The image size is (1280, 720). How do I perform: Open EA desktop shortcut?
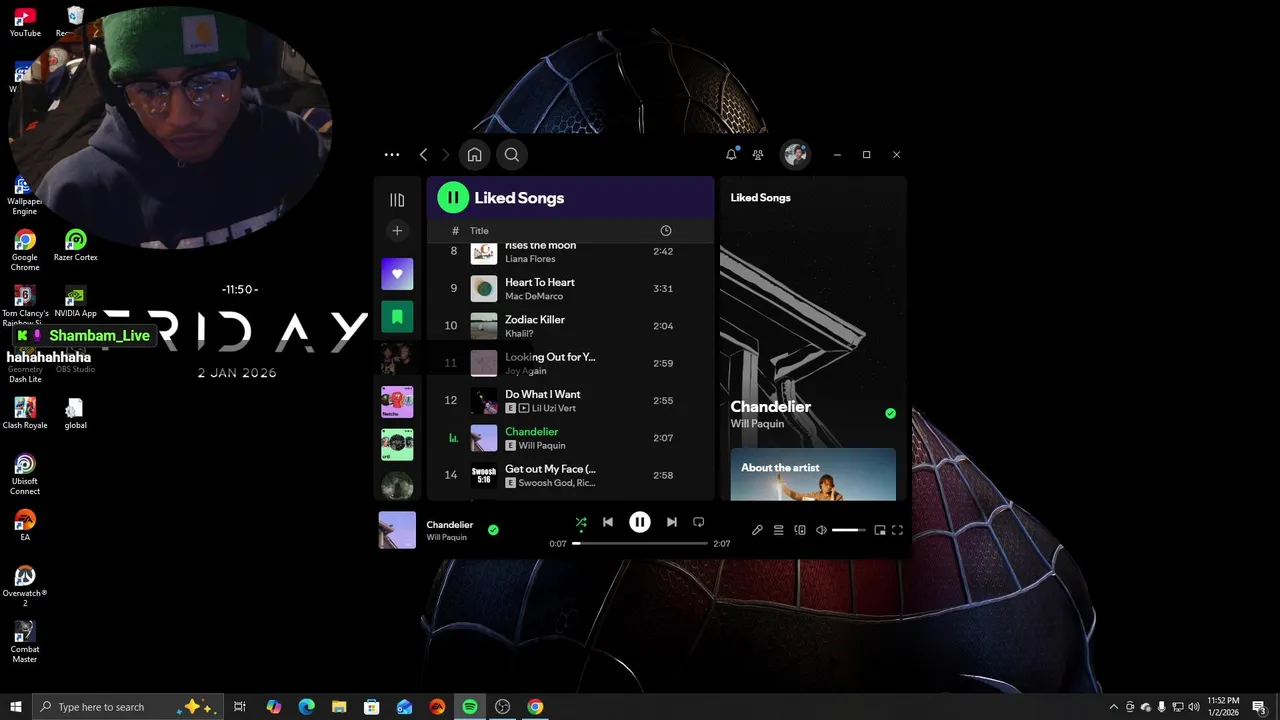25,525
